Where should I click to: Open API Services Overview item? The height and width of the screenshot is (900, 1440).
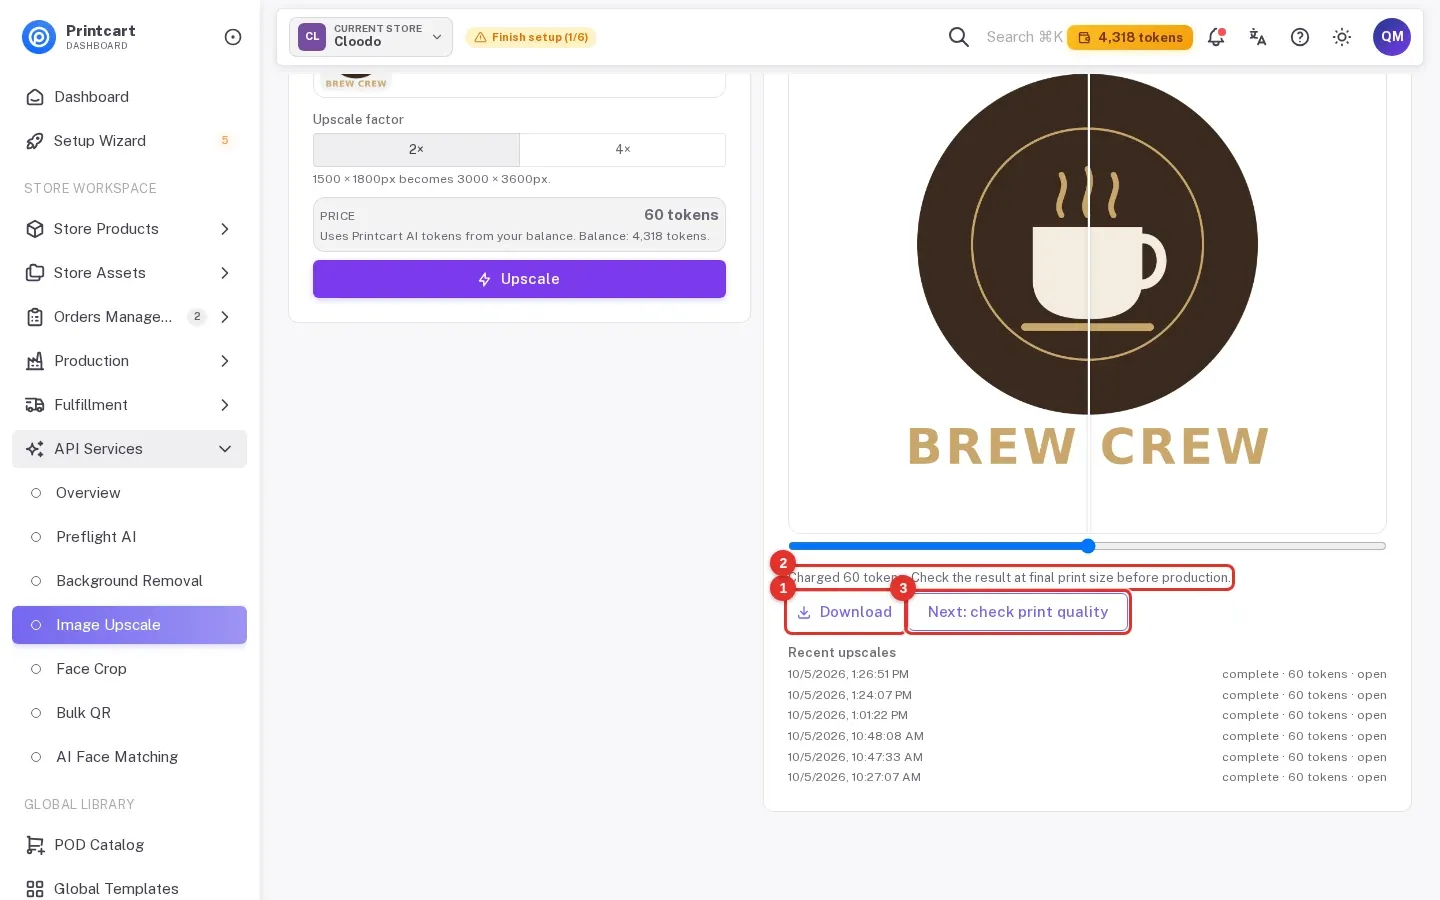click(130, 493)
